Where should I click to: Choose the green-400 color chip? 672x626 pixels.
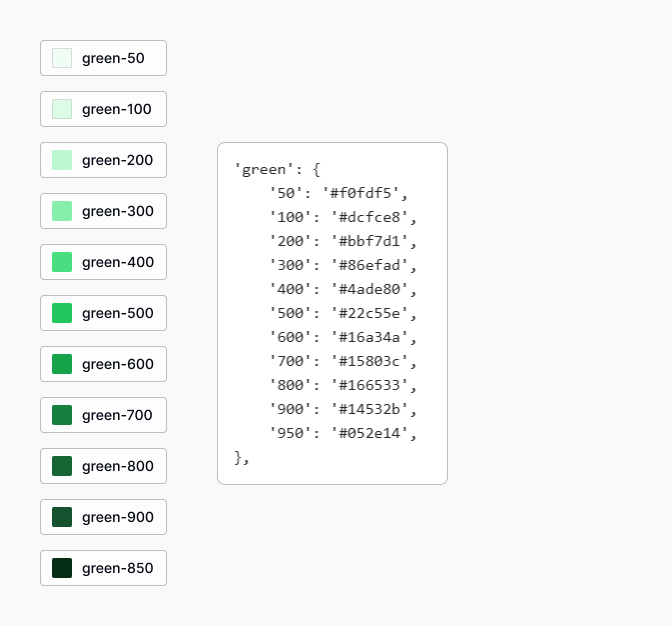click(x=103, y=262)
